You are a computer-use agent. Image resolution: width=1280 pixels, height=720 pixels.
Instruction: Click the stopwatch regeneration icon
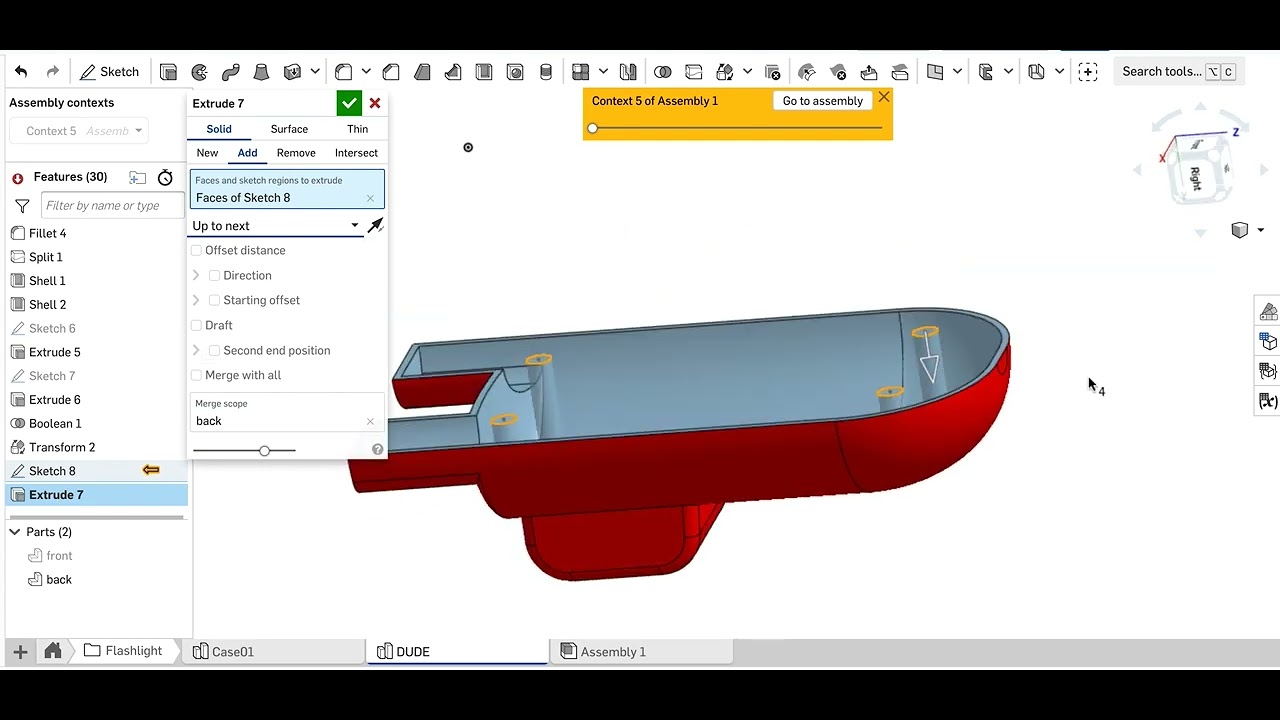point(166,177)
